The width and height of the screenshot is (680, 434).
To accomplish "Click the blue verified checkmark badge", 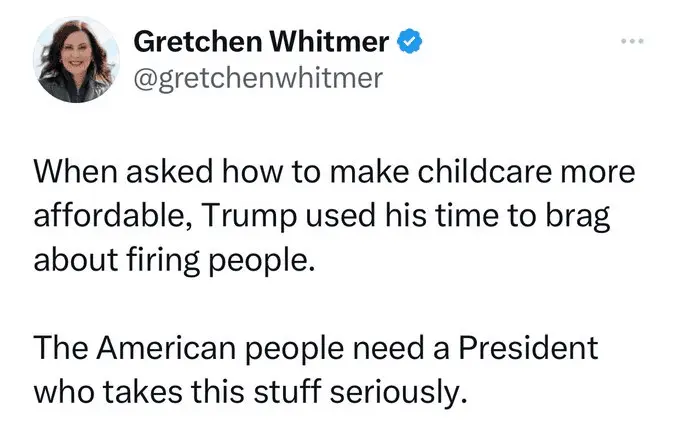I will tap(407, 42).
